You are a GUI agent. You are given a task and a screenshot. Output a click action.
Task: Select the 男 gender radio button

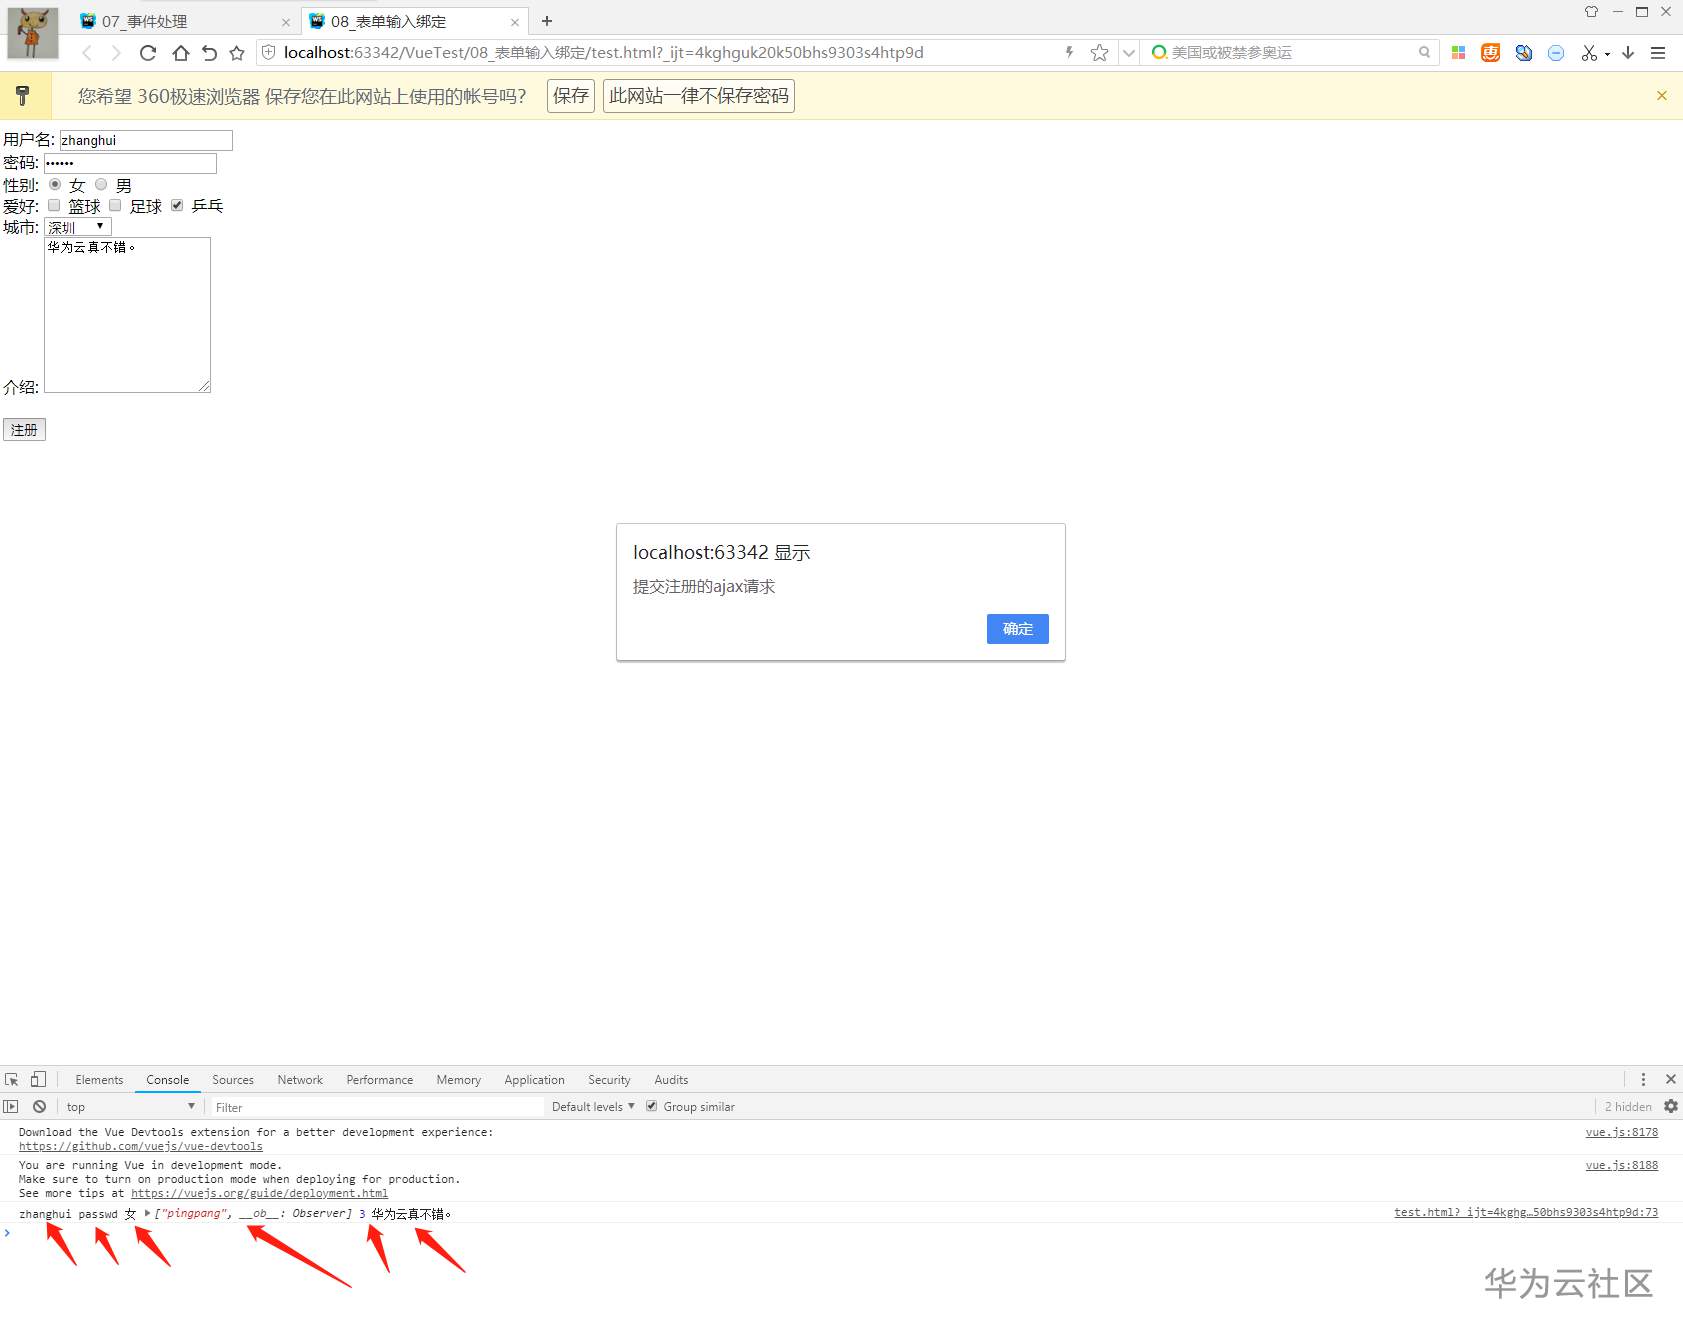101,185
